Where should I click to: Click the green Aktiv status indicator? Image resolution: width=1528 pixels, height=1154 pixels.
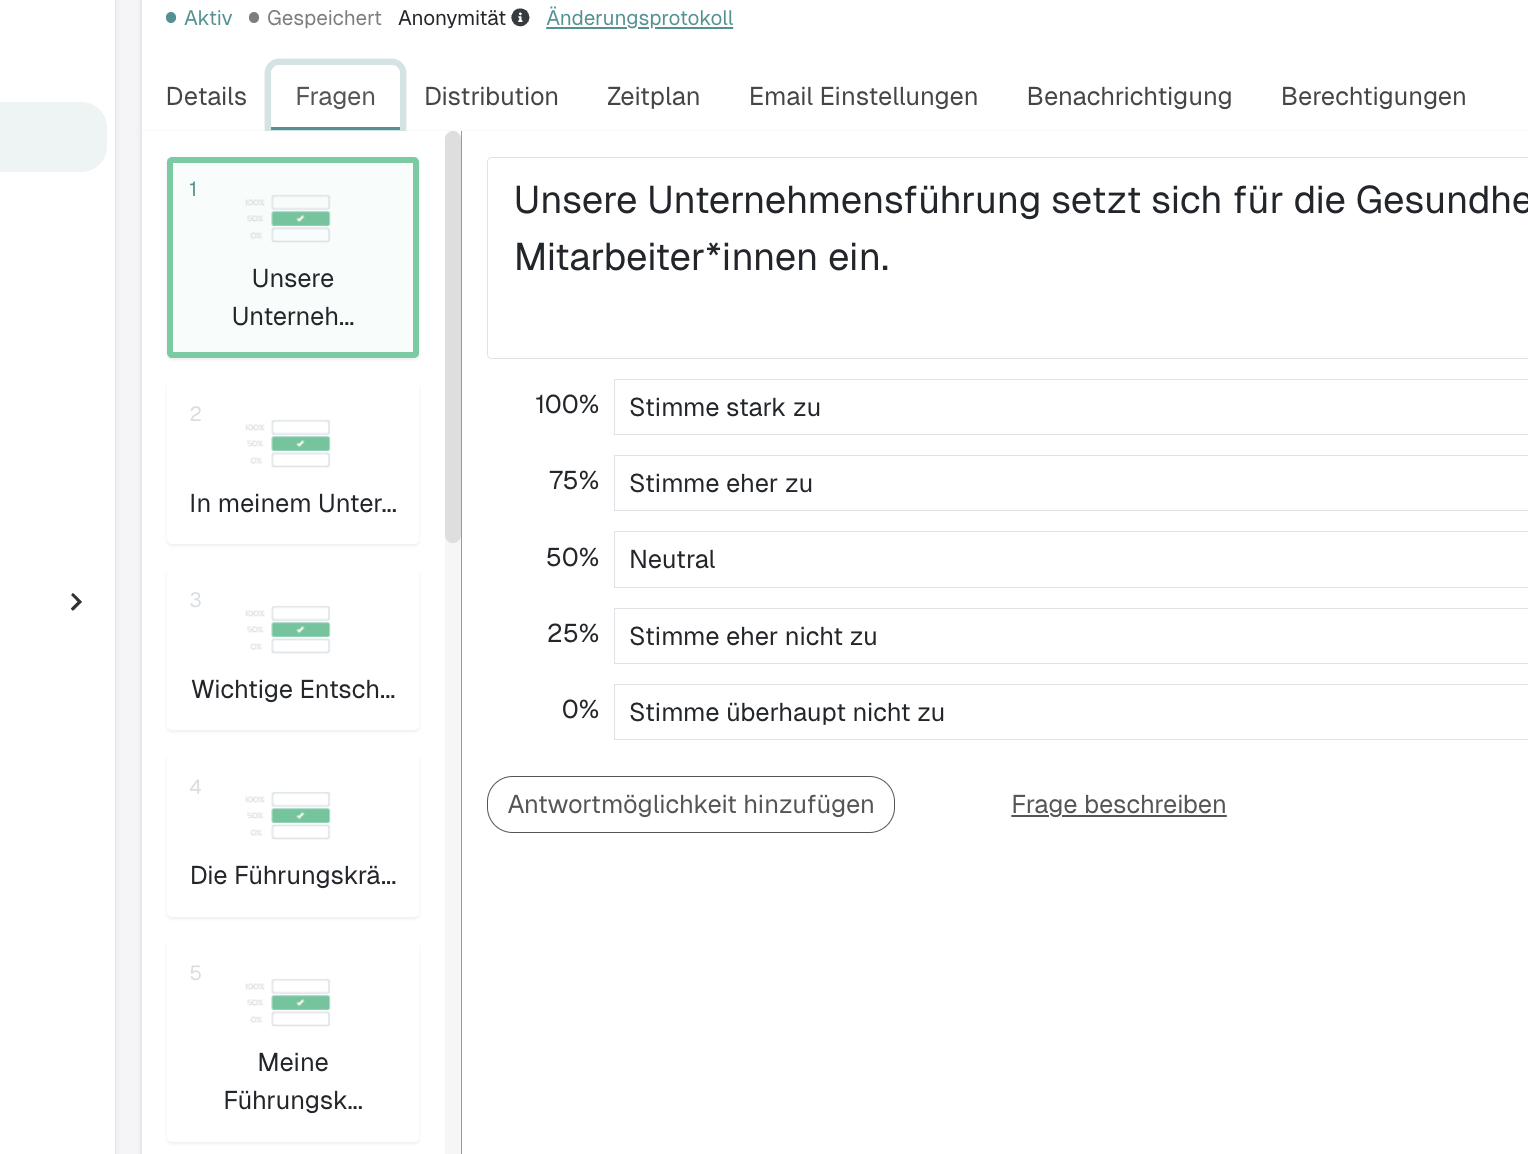click(171, 17)
